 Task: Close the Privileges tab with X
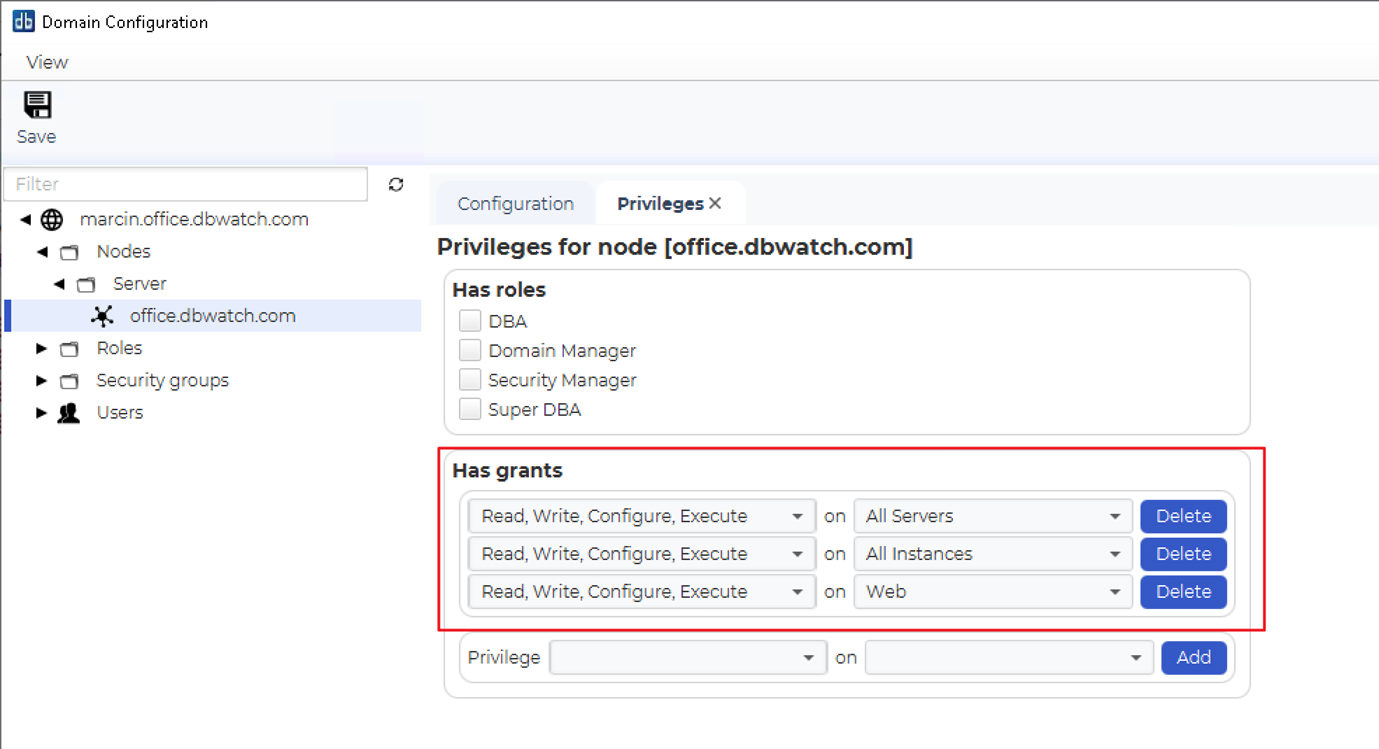pos(715,203)
